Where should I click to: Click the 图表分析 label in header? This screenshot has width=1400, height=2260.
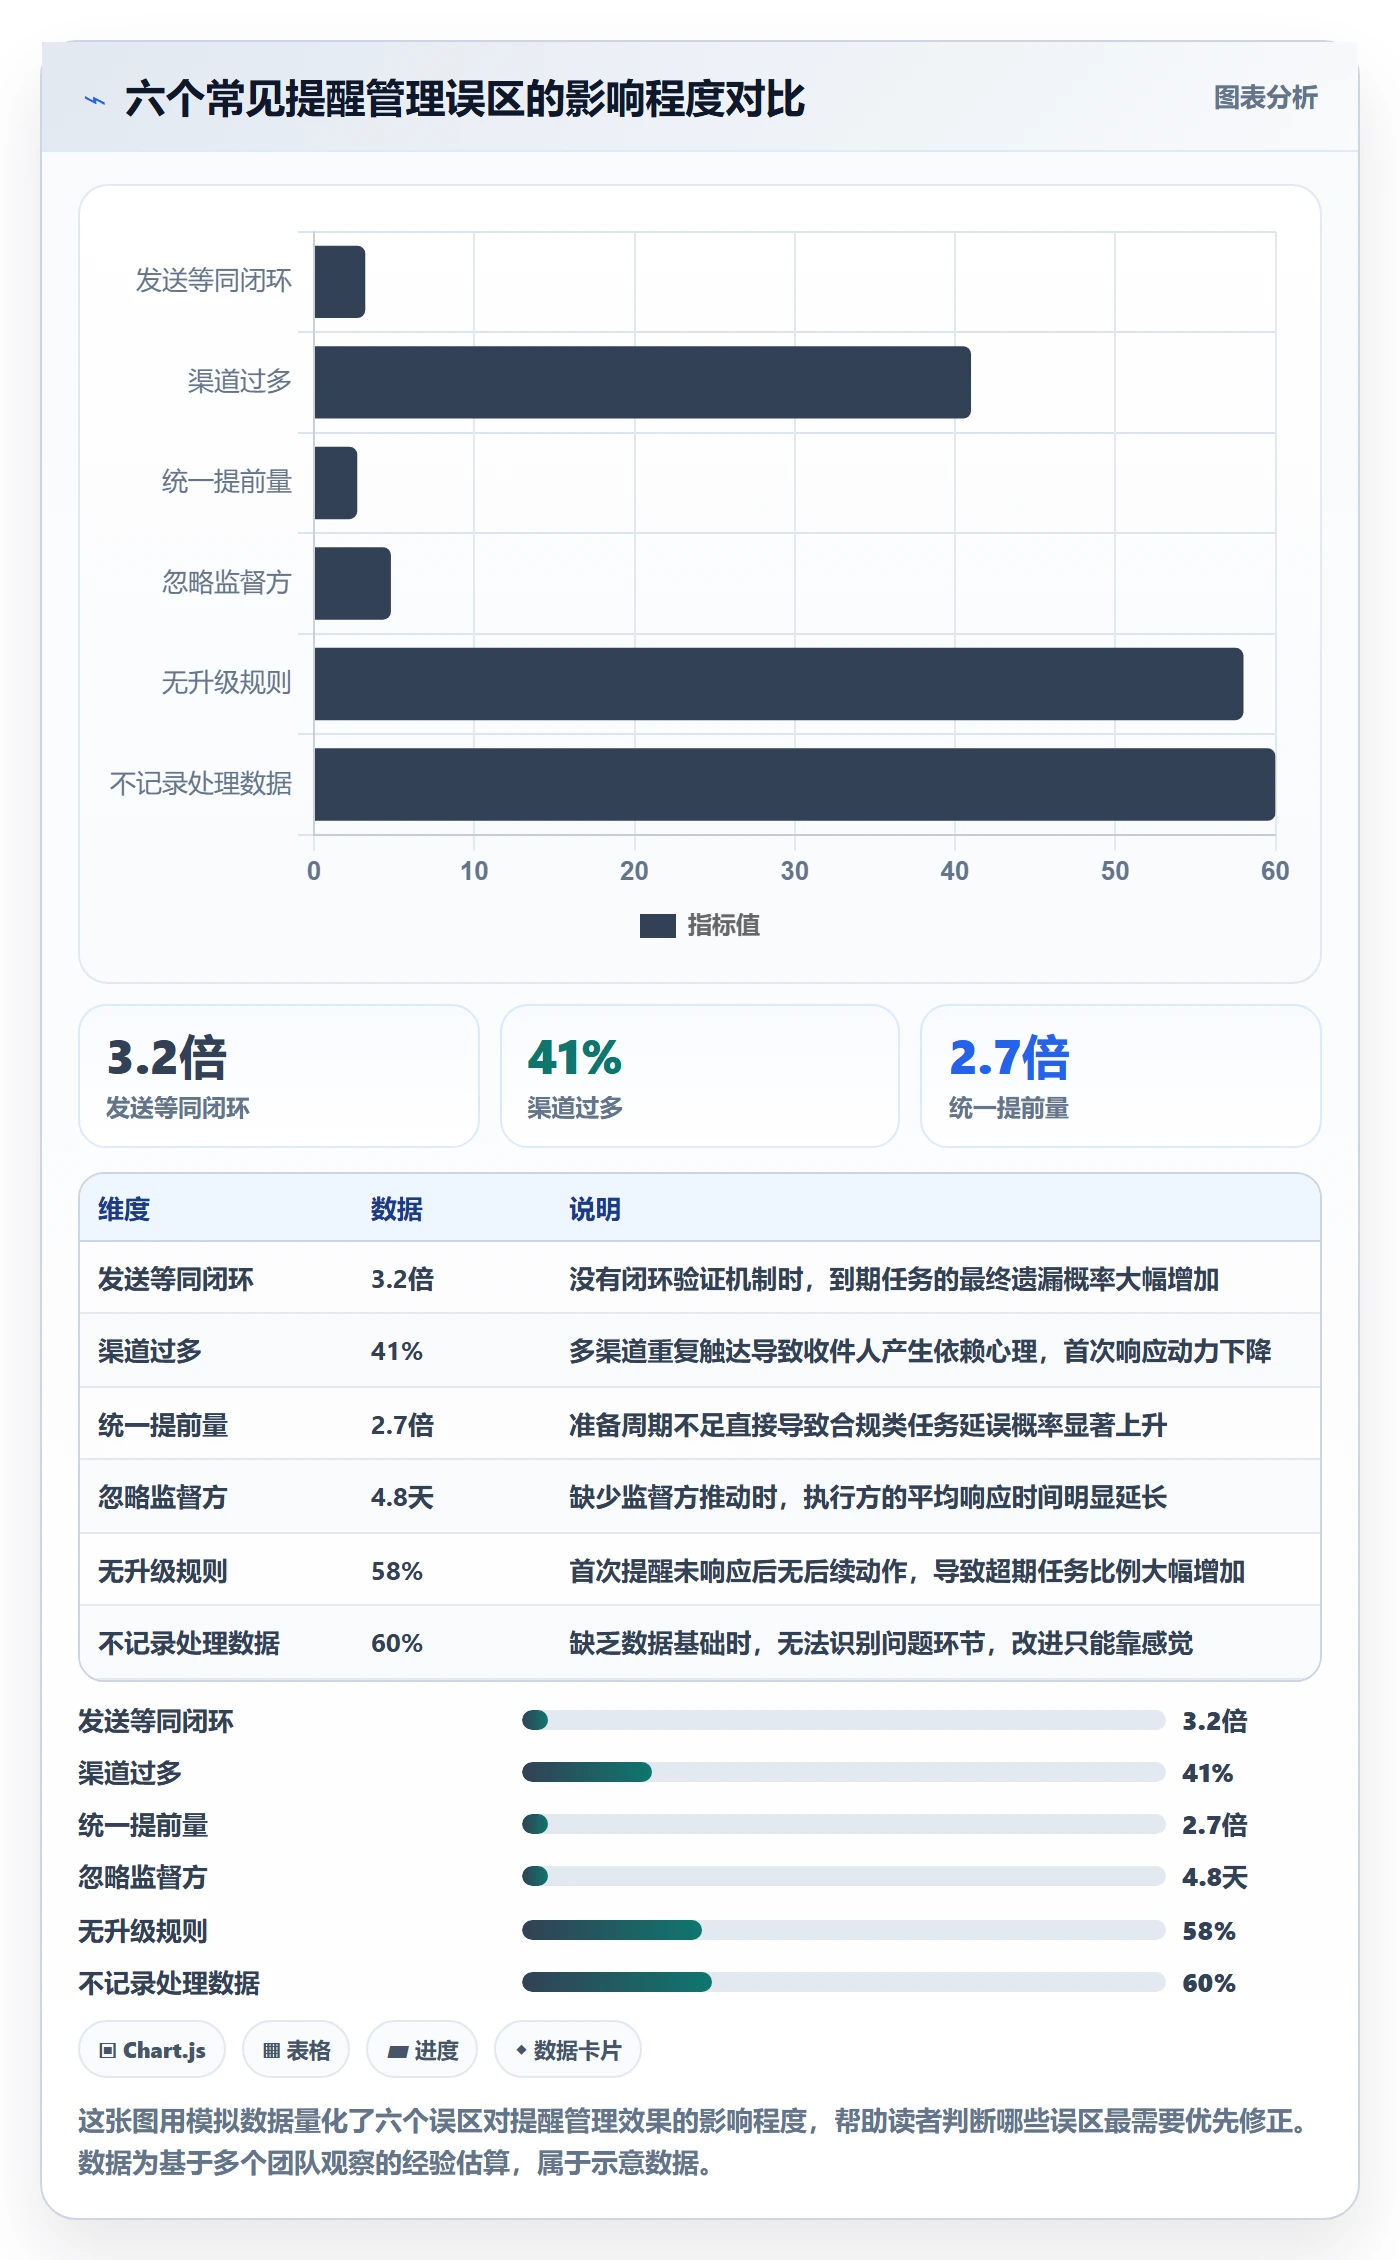[x=1265, y=97]
